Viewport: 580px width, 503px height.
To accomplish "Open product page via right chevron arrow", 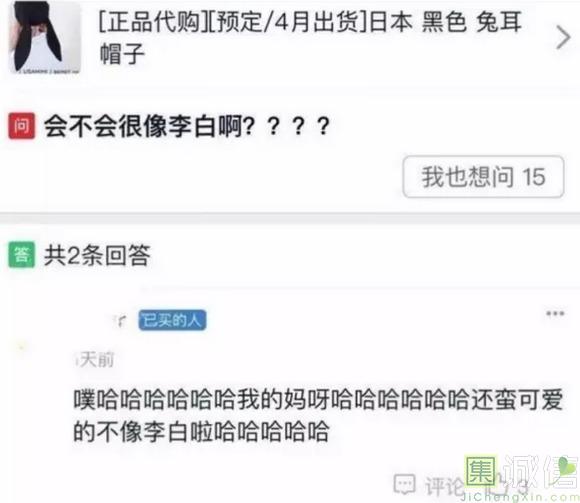I will [x=563, y=37].
